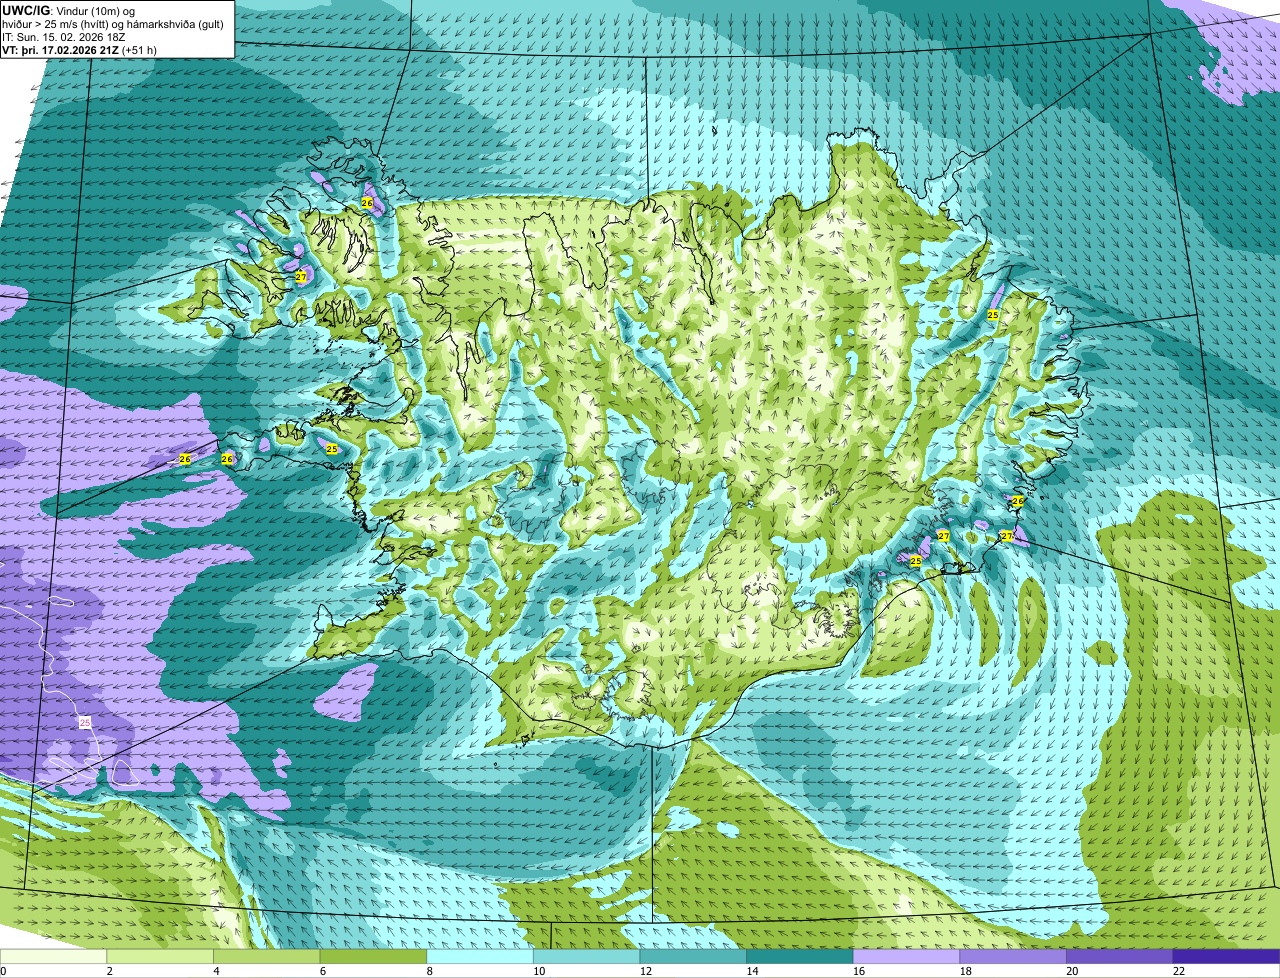Click the 20–22 m/s violet legend swatch
1280x978 pixels.
(1120, 956)
